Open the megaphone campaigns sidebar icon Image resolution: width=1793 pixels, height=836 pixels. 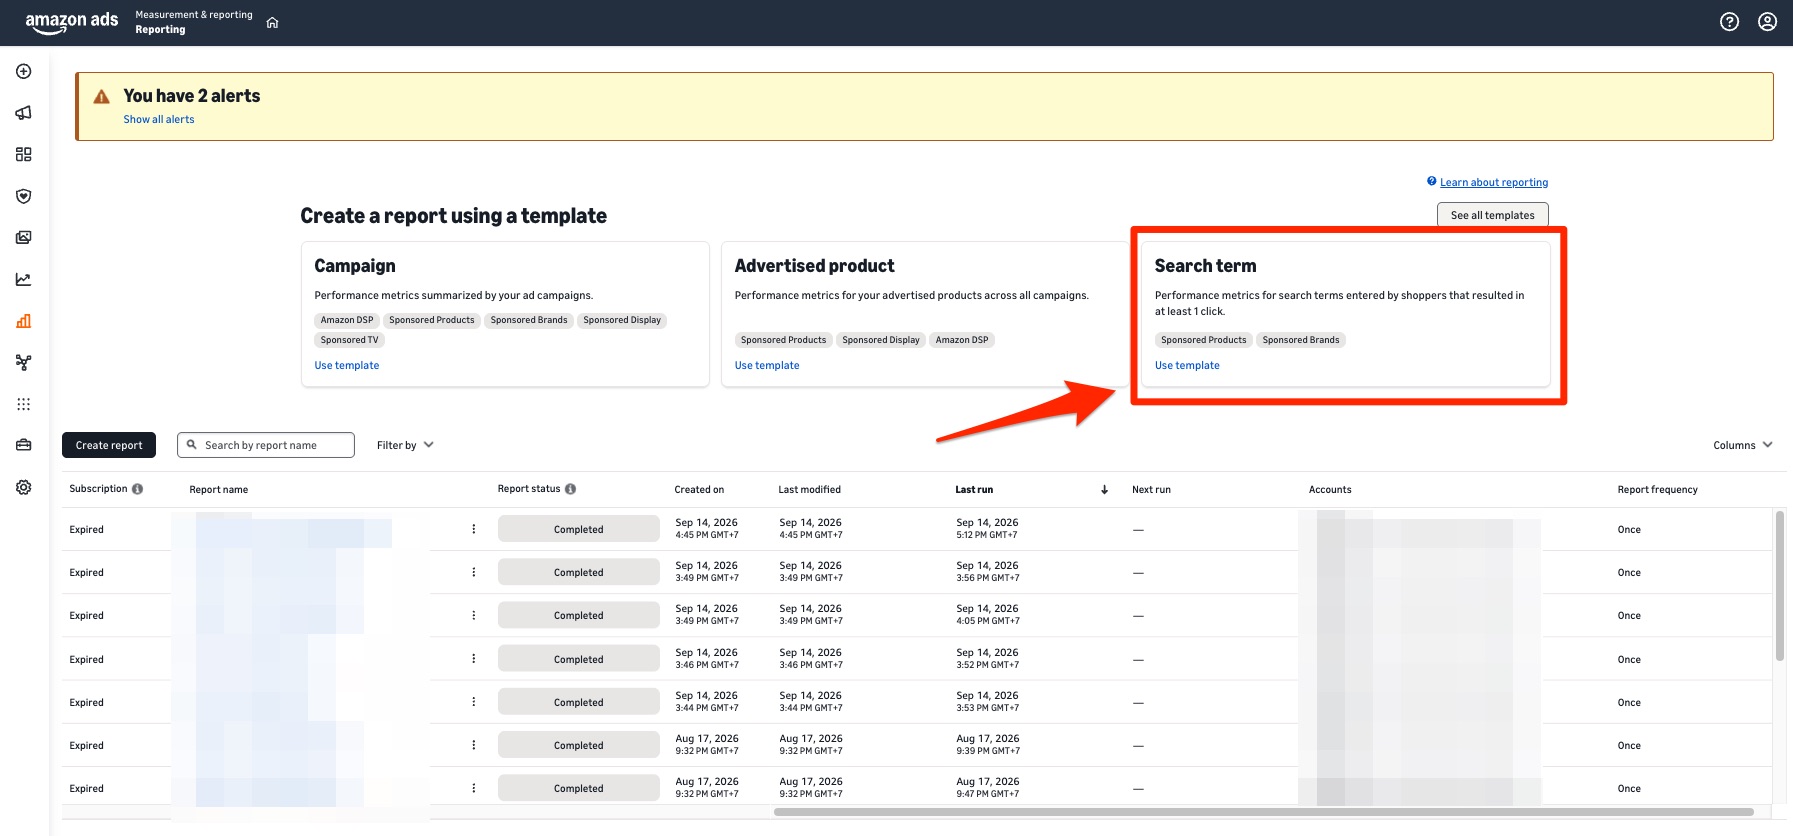(24, 113)
